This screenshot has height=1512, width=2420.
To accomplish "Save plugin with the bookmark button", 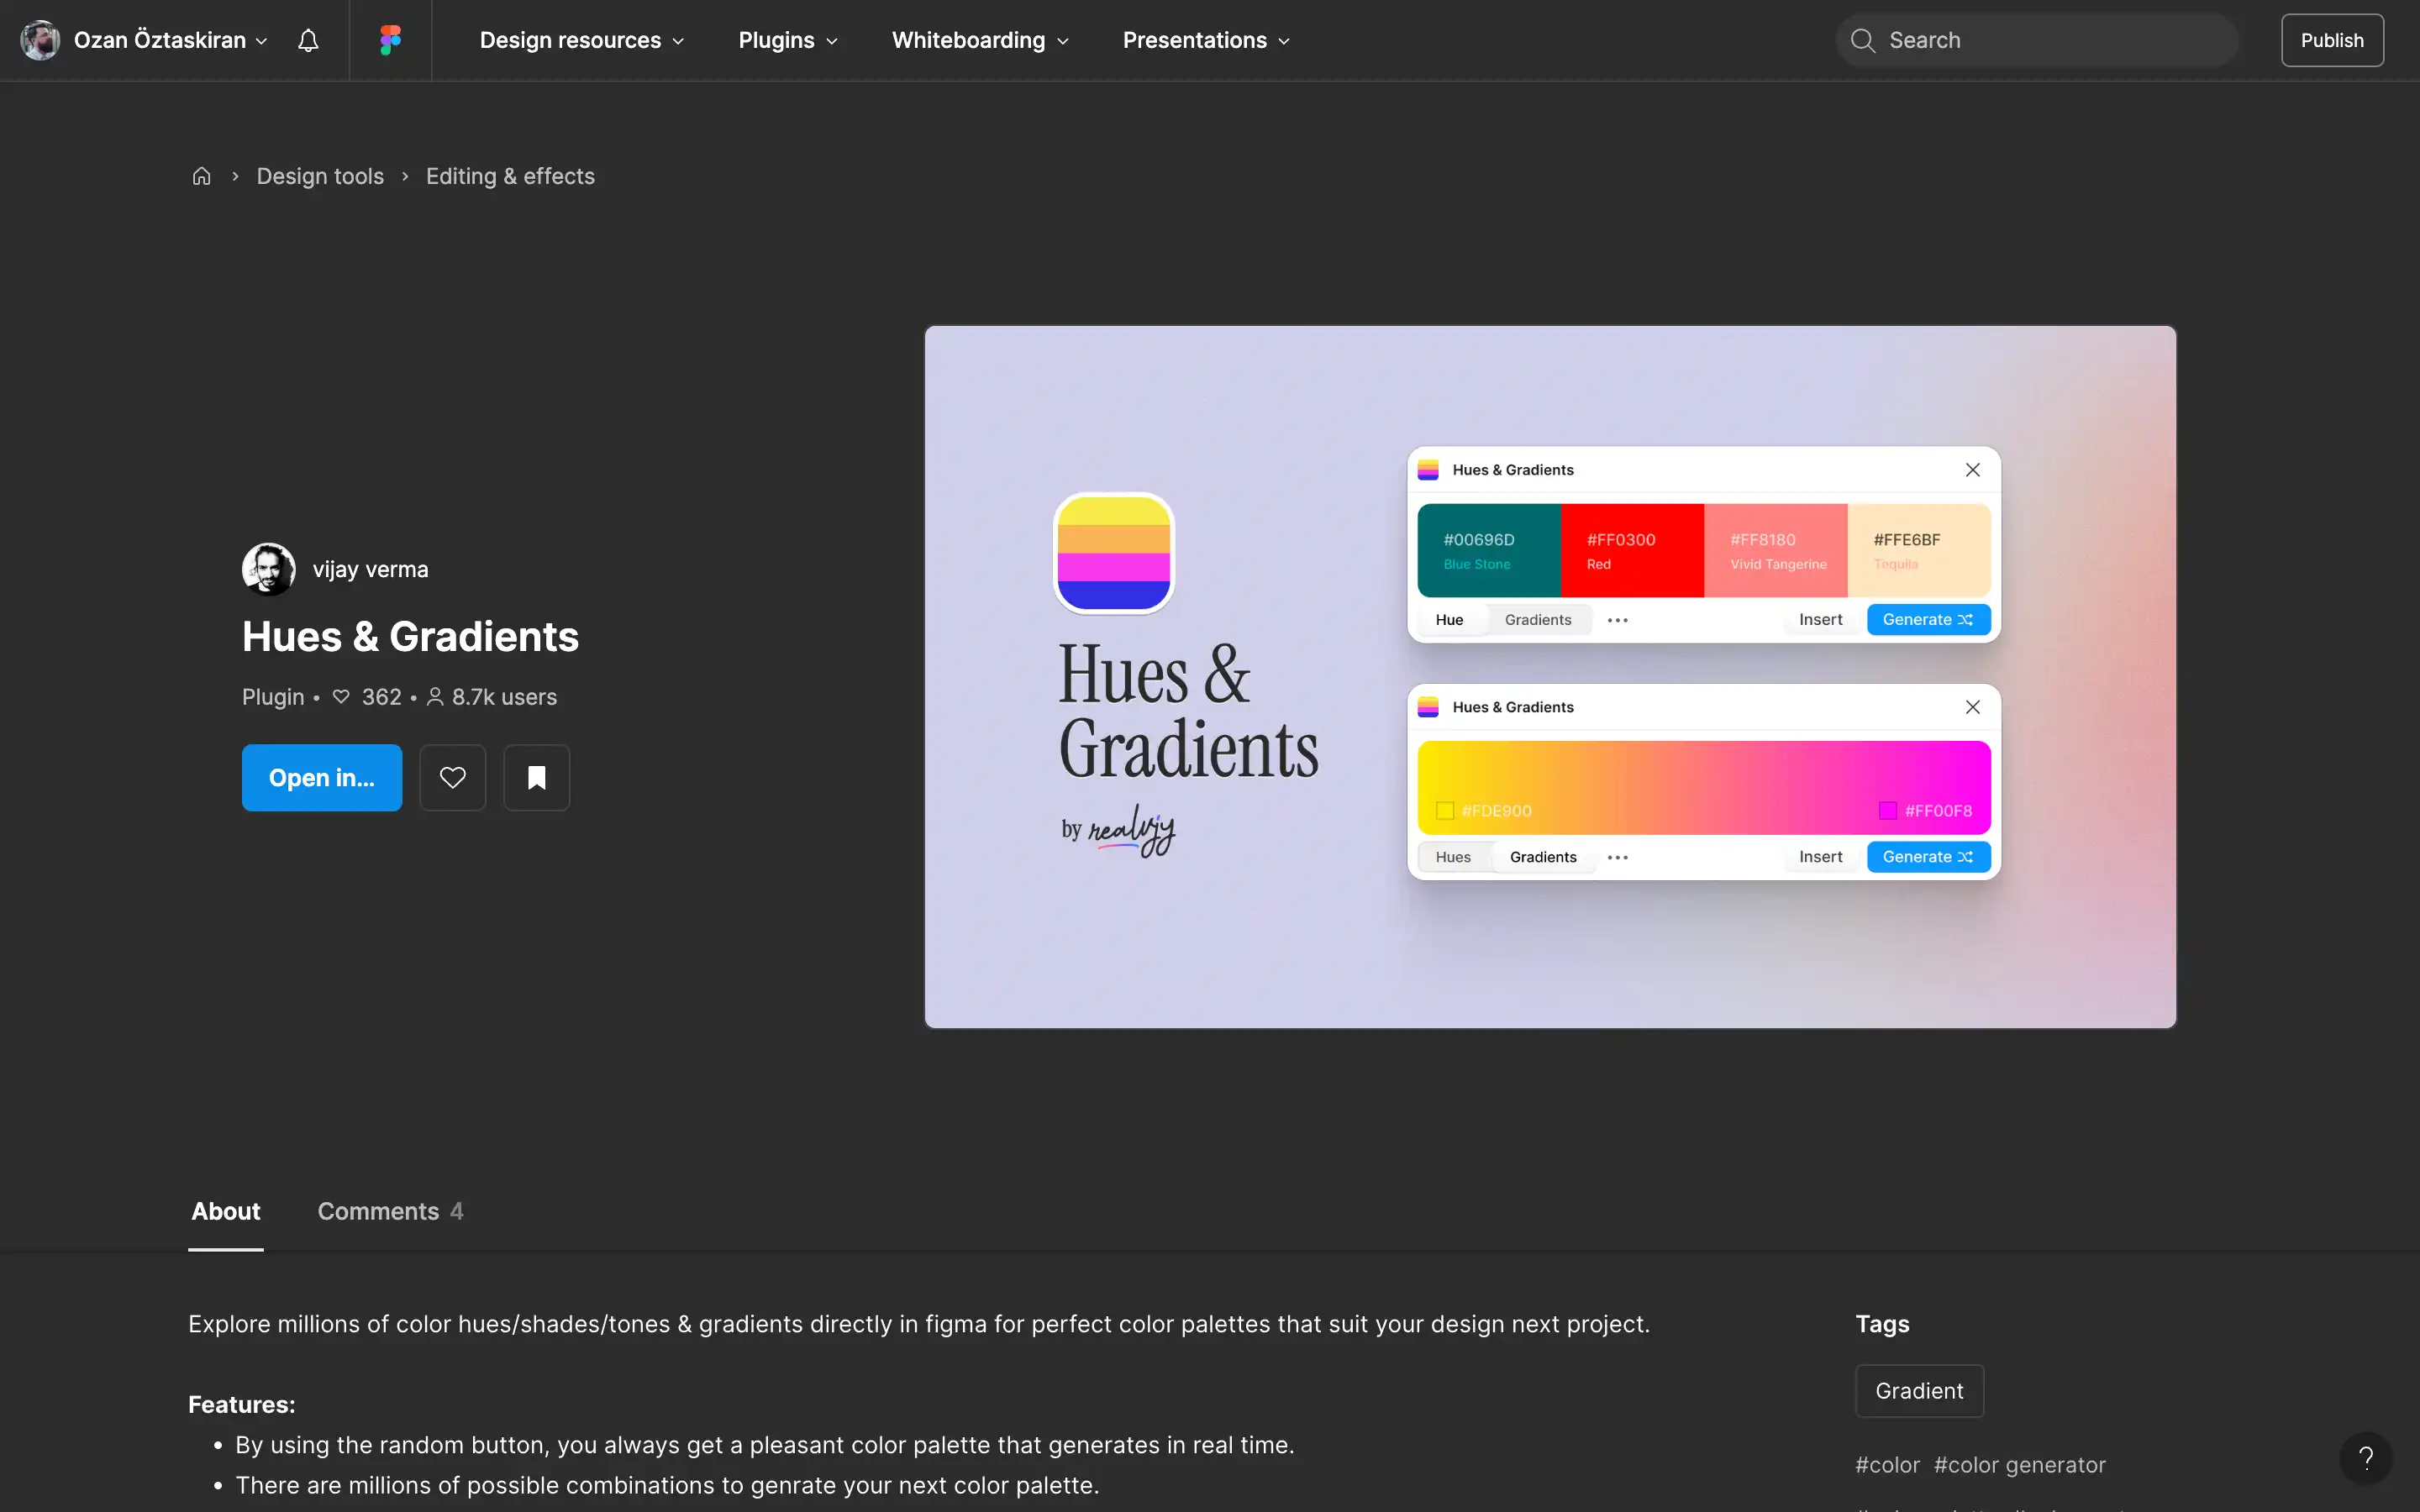I will coord(536,777).
